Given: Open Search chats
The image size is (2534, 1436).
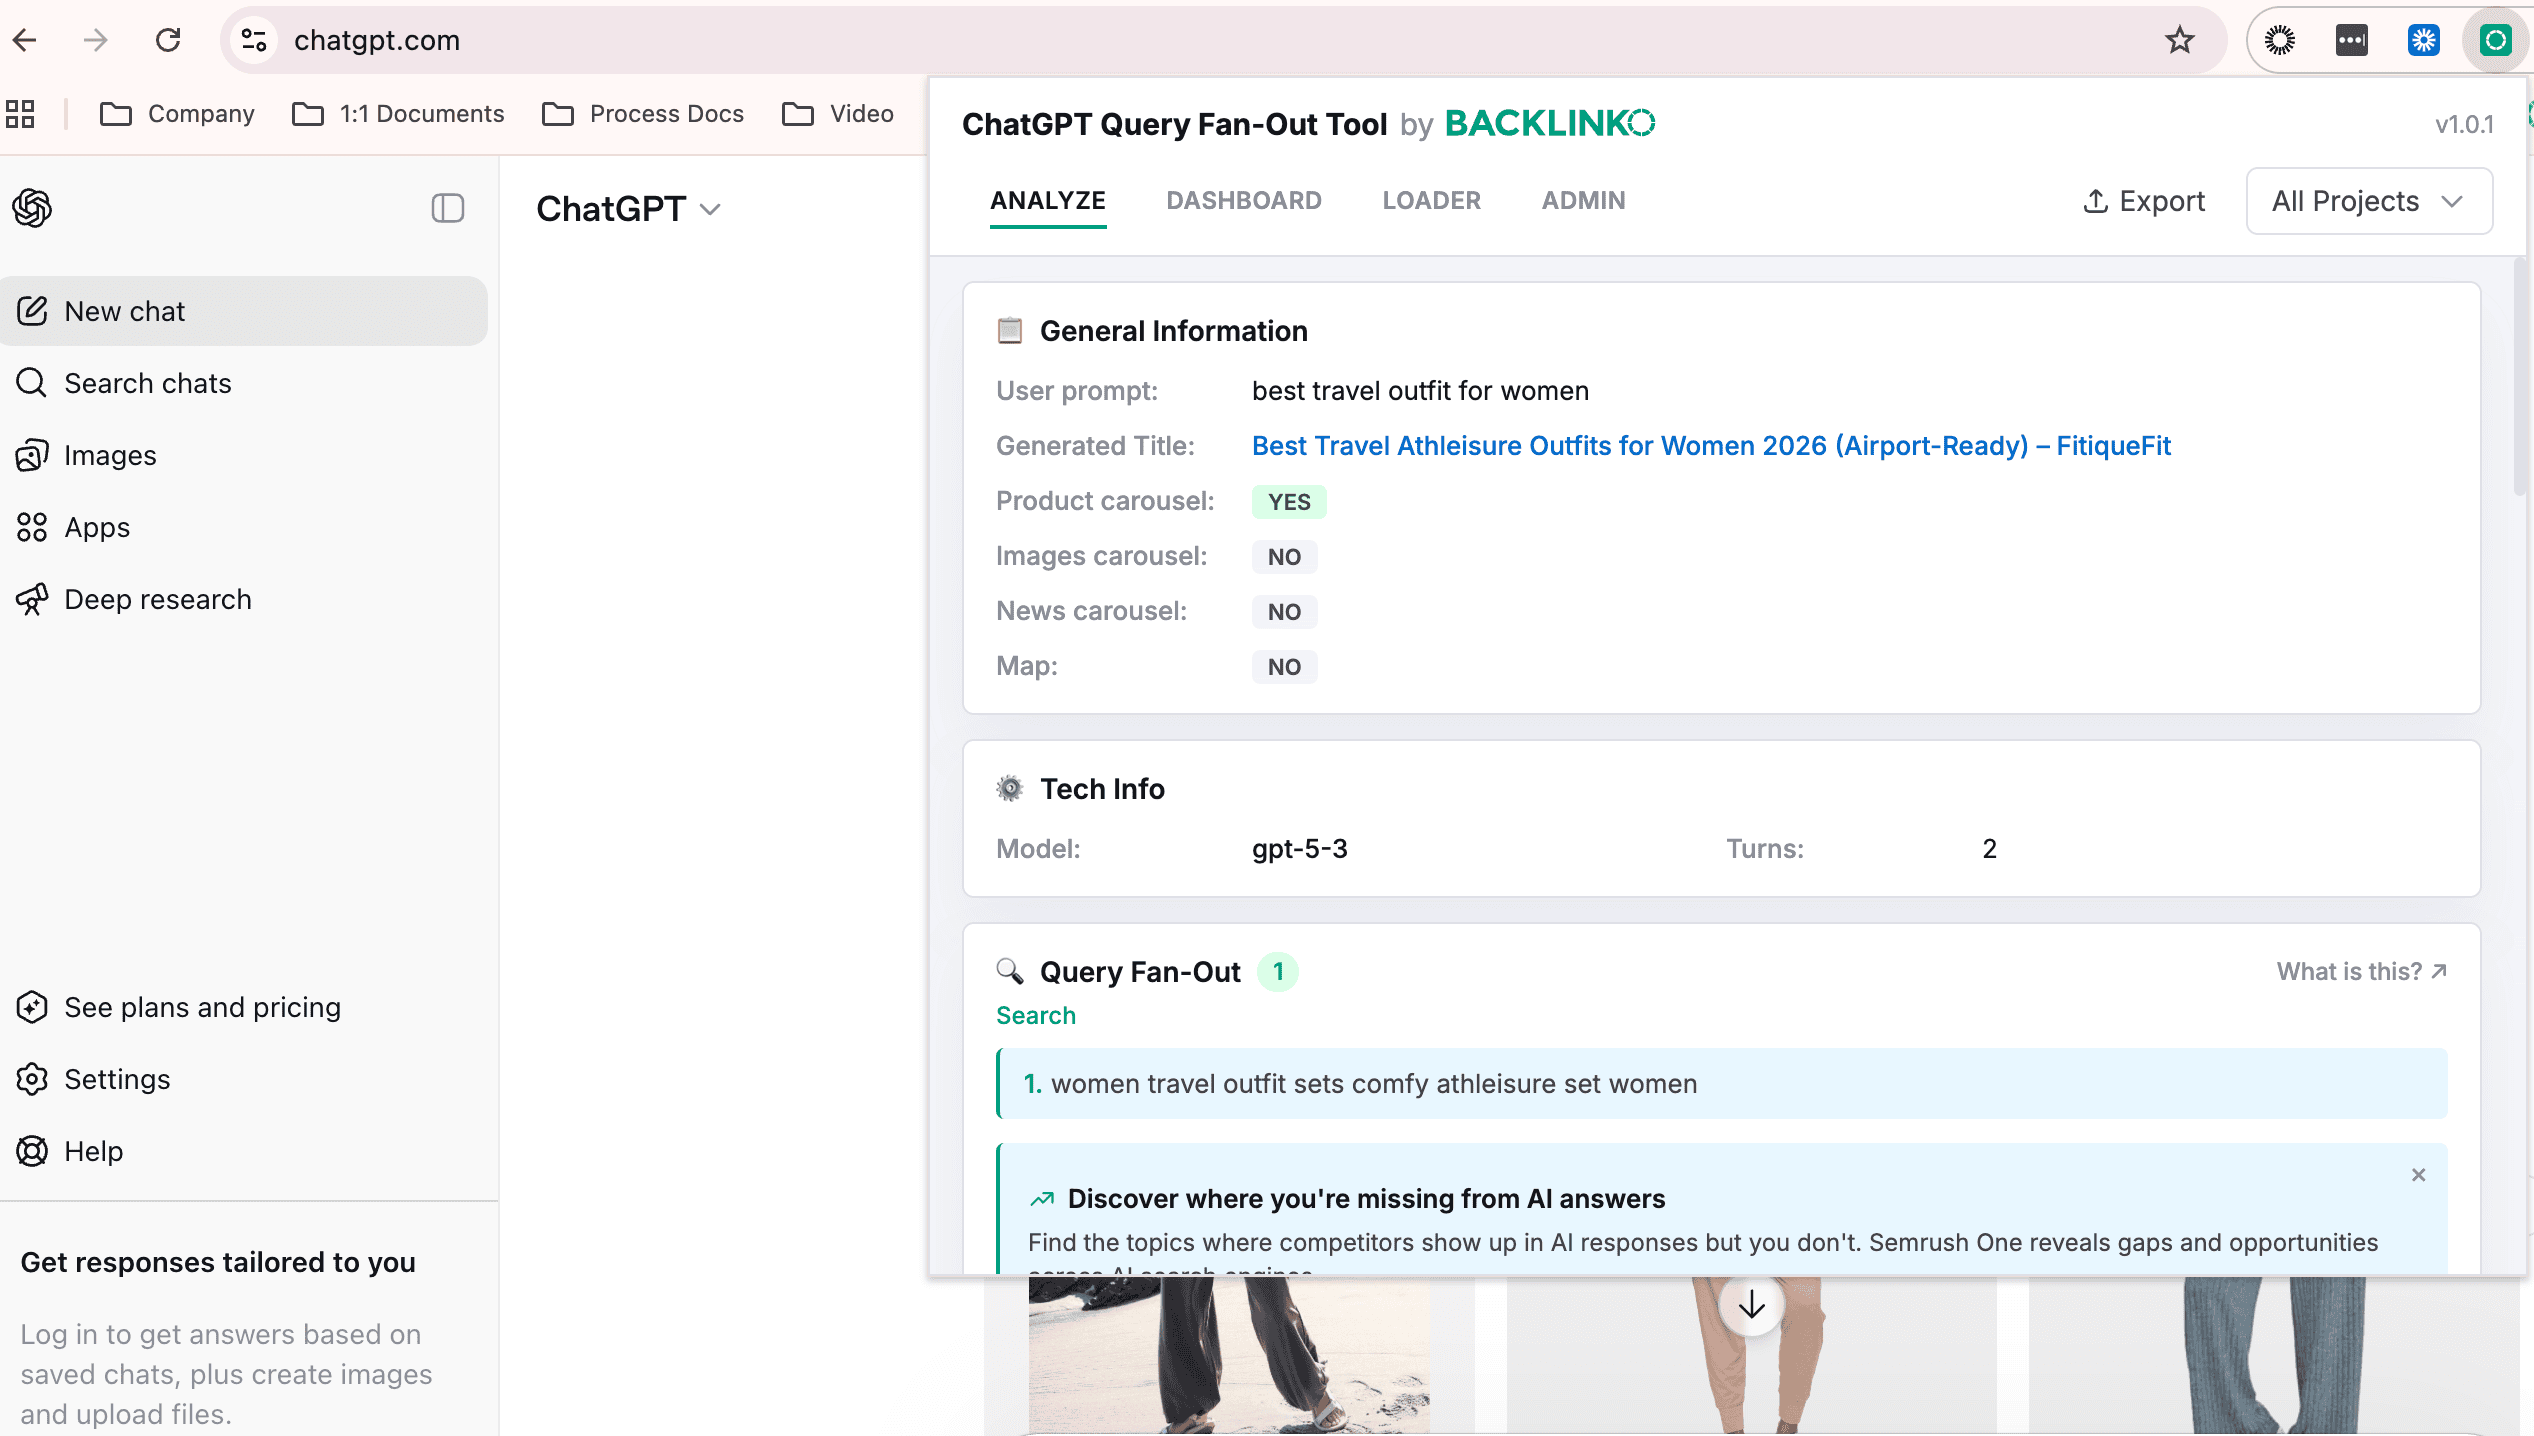Looking at the screenshot, I should tap(147, 383).
